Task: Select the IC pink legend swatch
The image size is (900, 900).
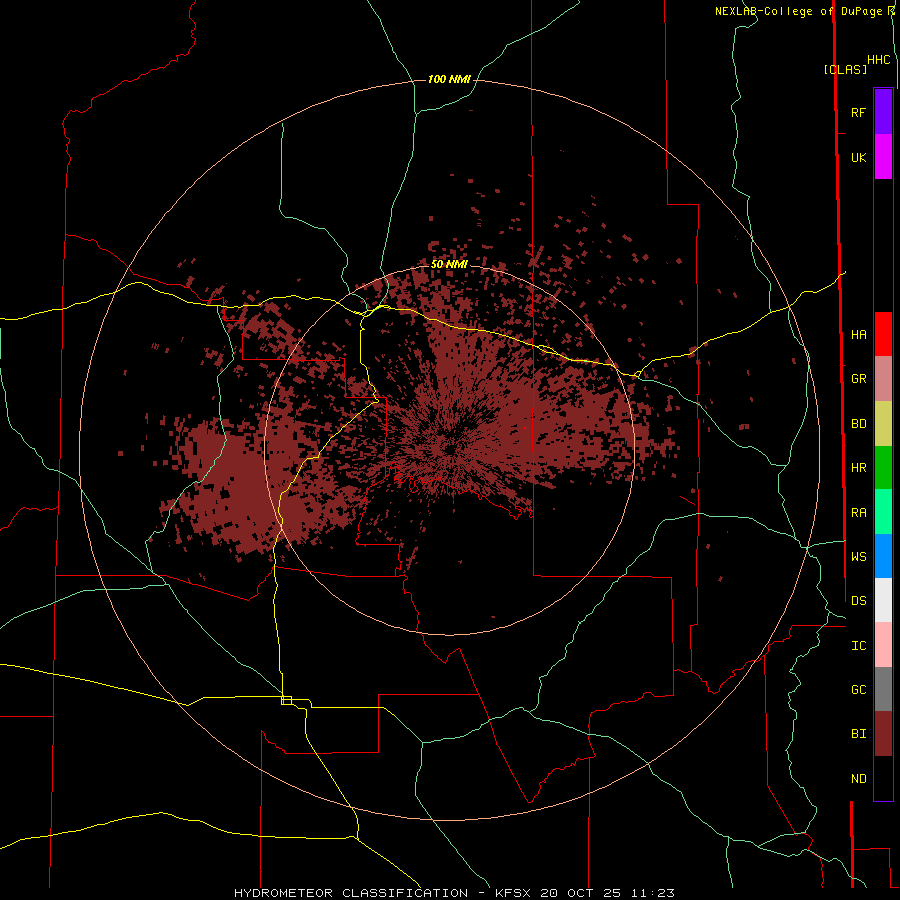Action: tap(883, 645)
